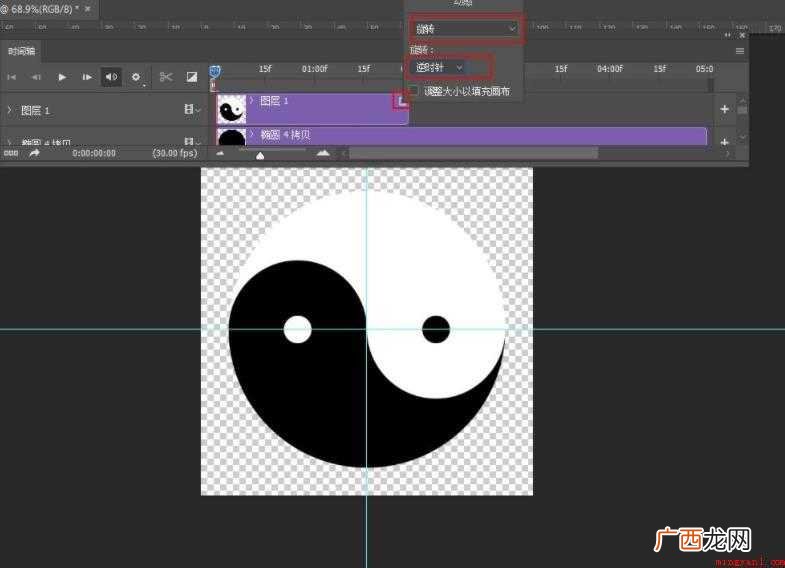Choose the transition icon in timeline
The image size is (785, 568).
point(192,77)
